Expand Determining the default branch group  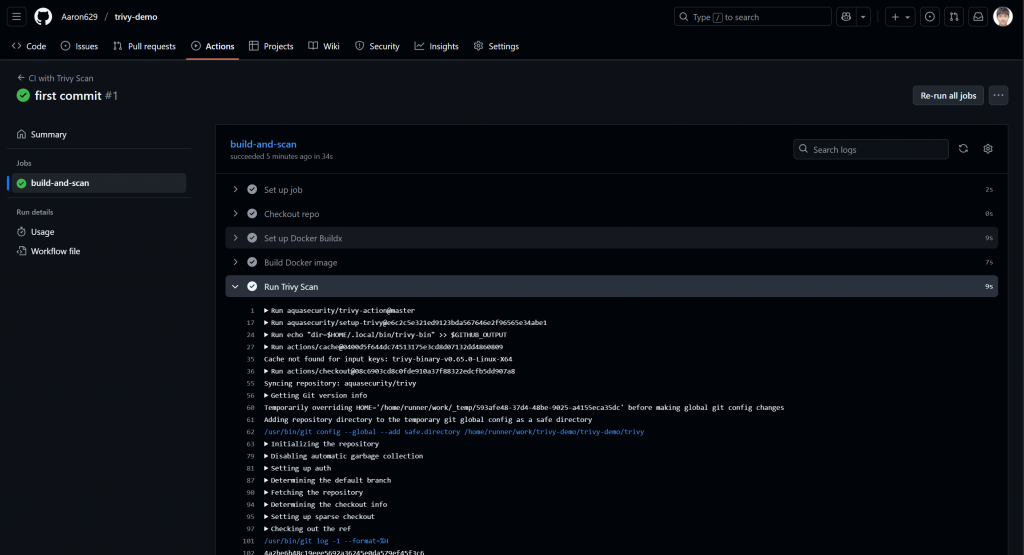pos(327,480)
